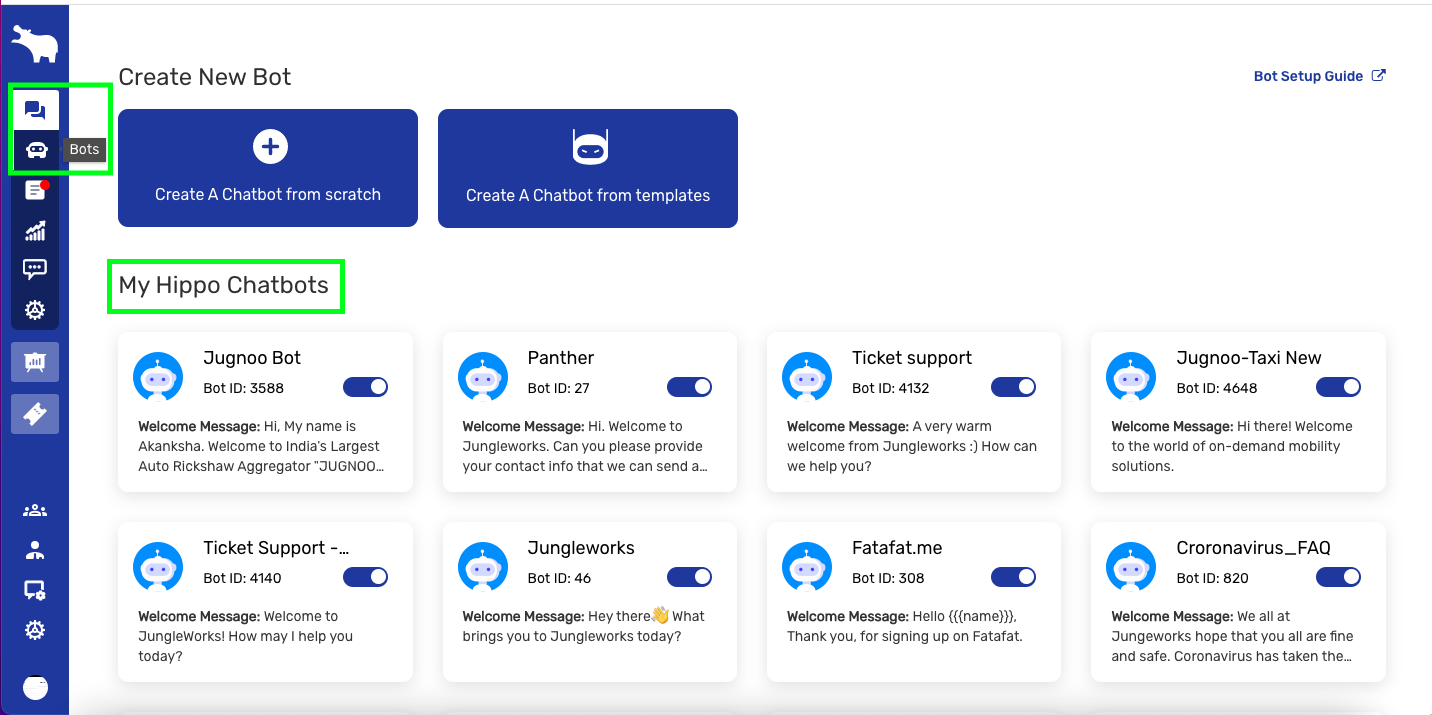The width and height of the screenshot is (1432, 715).
Task: Click the speech bubble message icon in sidebar
Action: tap(35, 269)
